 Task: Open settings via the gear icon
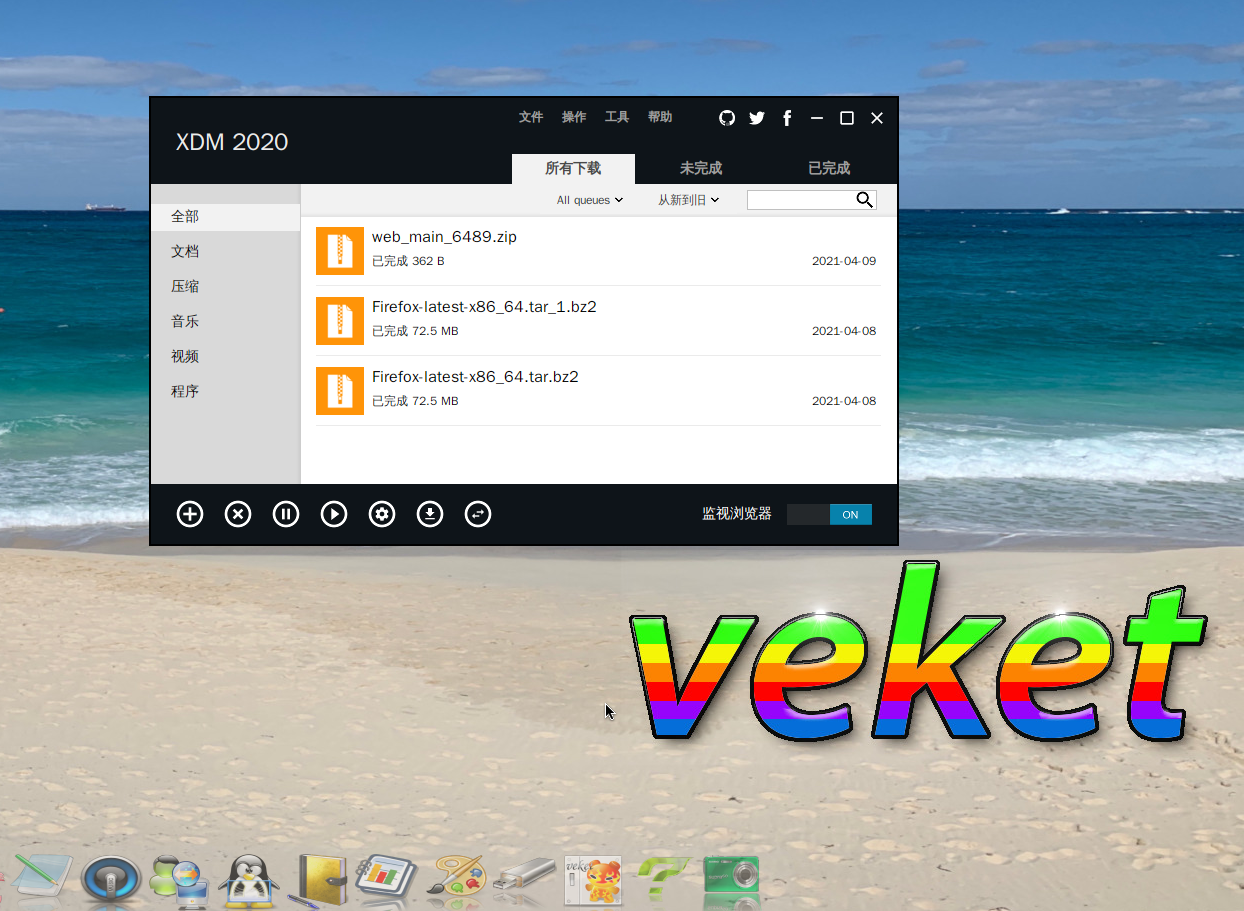(x=382, y=514)
